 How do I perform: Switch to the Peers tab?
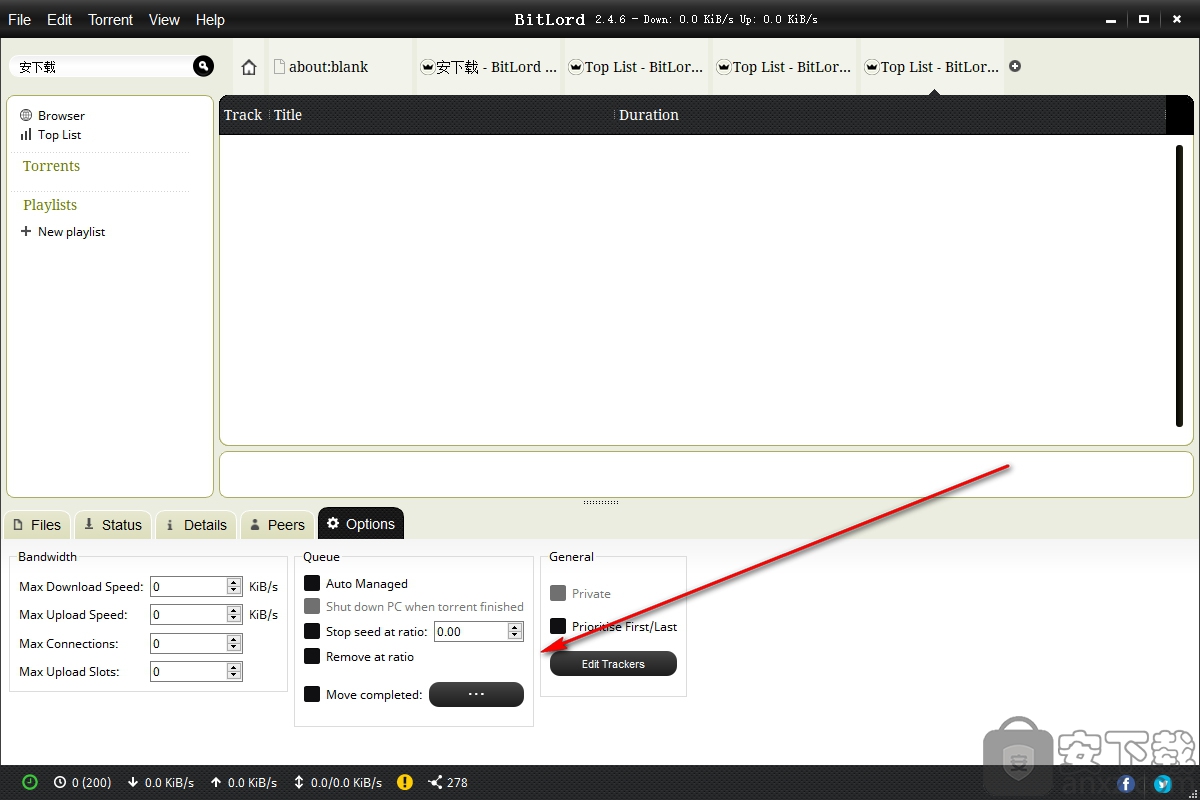pos(277,525)
